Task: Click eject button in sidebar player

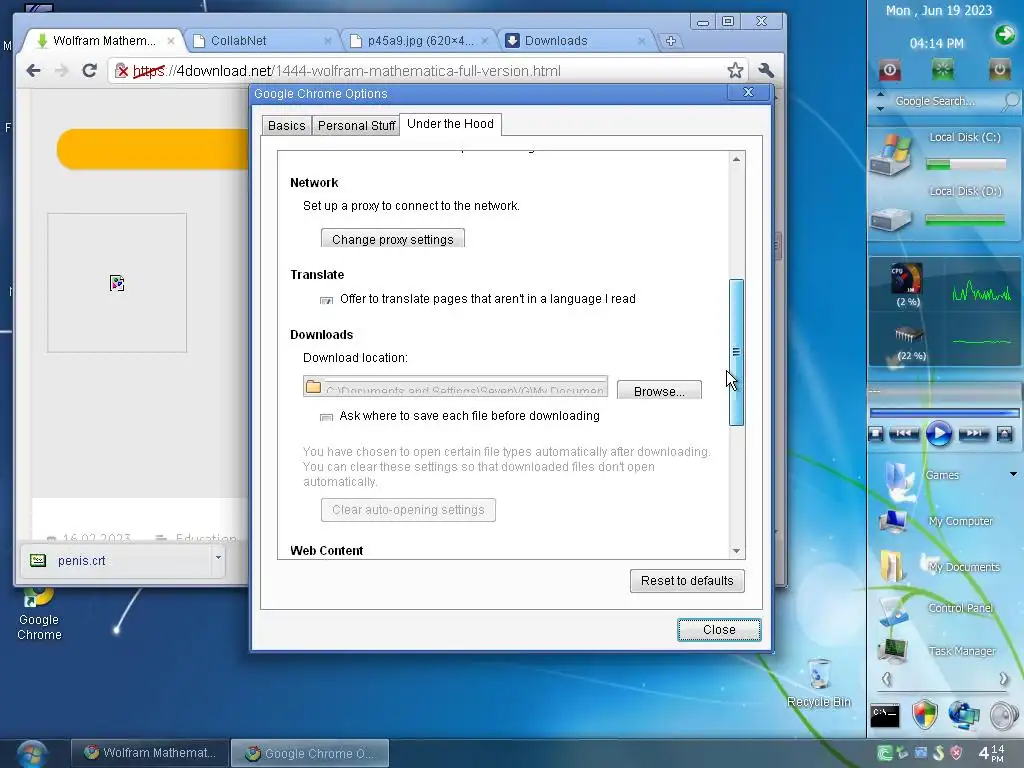Action: point(1004,433)
